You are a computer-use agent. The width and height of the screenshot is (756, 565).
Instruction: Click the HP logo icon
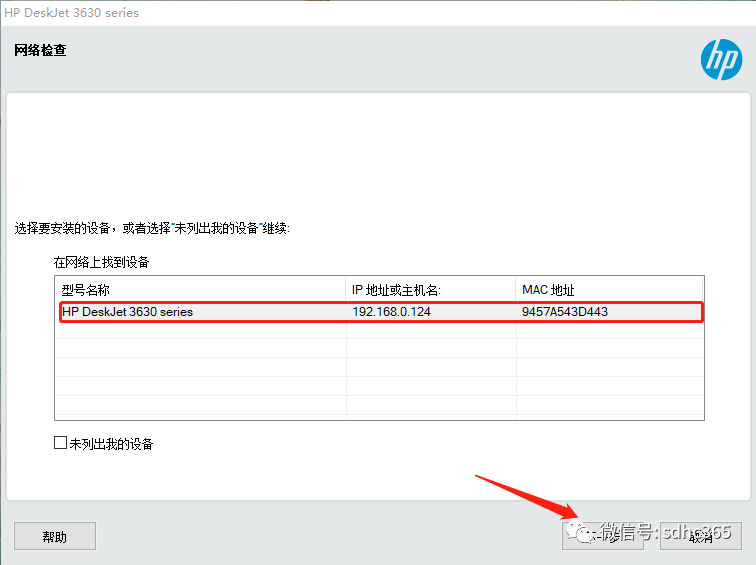point(721,60)
